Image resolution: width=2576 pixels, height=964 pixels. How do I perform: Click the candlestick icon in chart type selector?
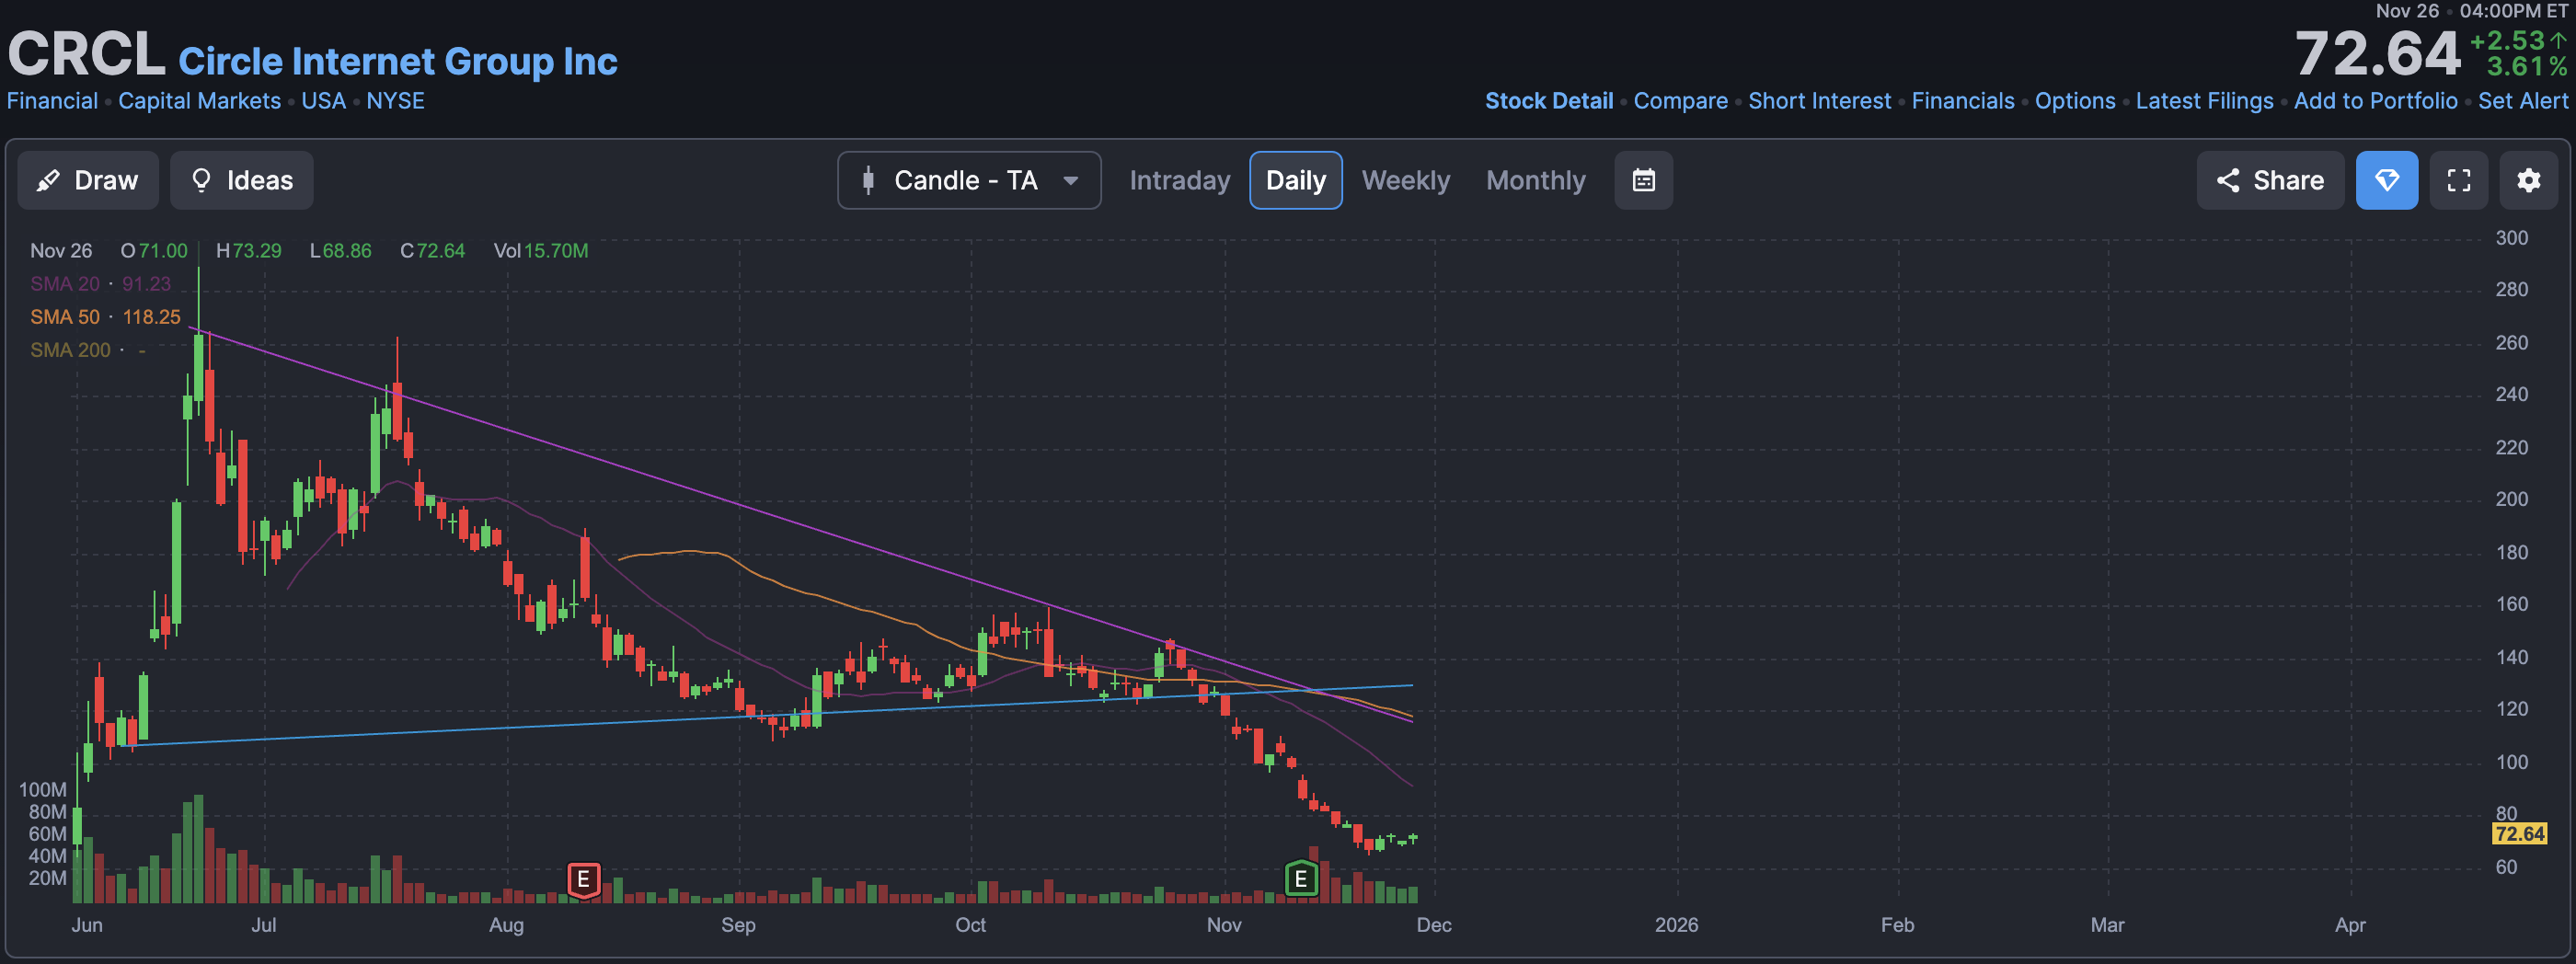tap(868, 180)
